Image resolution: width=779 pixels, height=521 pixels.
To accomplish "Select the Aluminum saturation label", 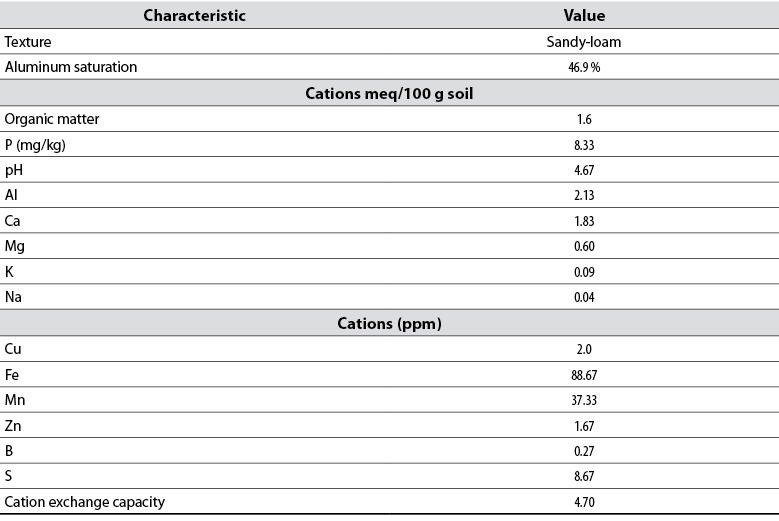I will [x=71, y=67].
